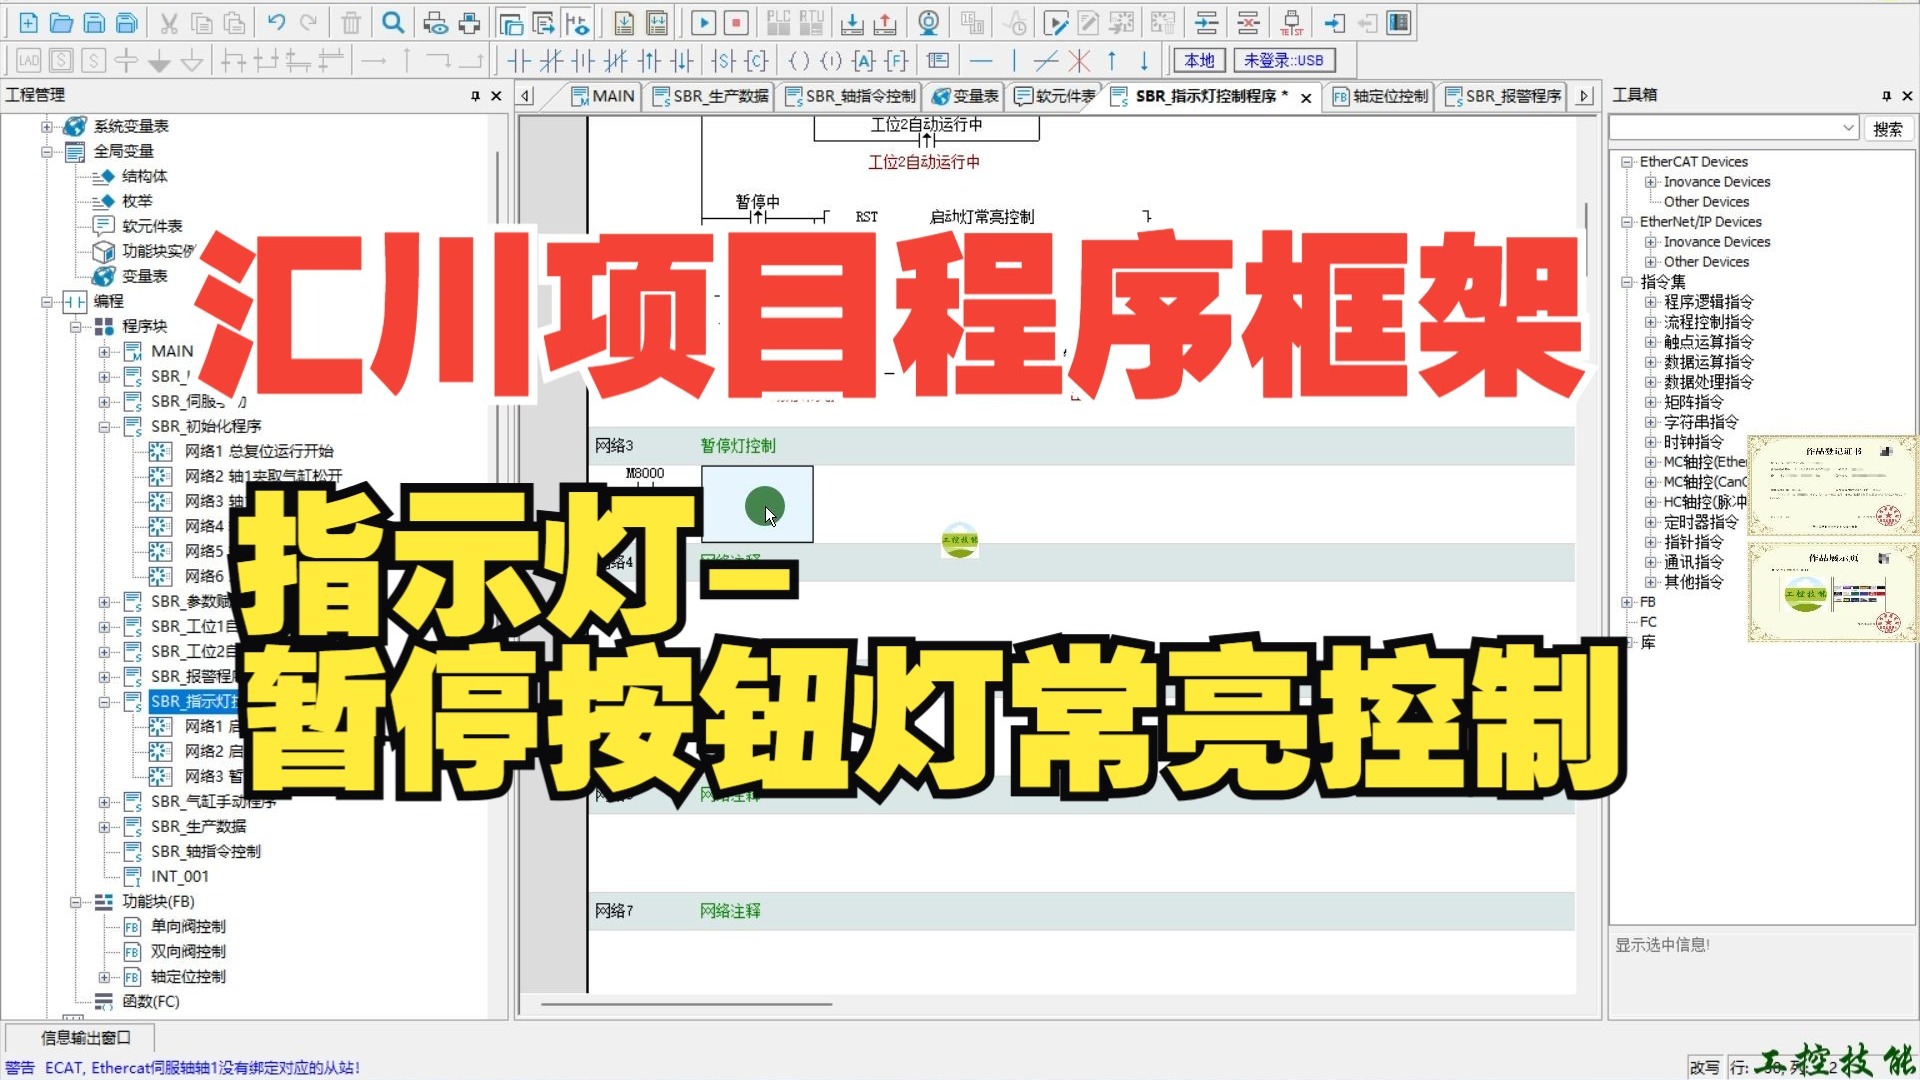Click the 未登录::USB button
This screenshot has width=1920, height=1080.
pos(1283,61)
